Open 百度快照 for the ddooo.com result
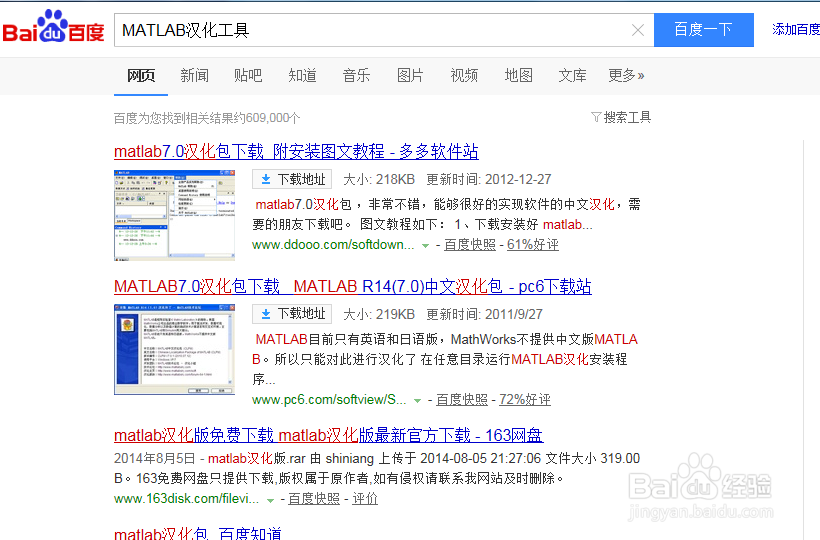This screenshot has width=820, height=540. [470, 245]
